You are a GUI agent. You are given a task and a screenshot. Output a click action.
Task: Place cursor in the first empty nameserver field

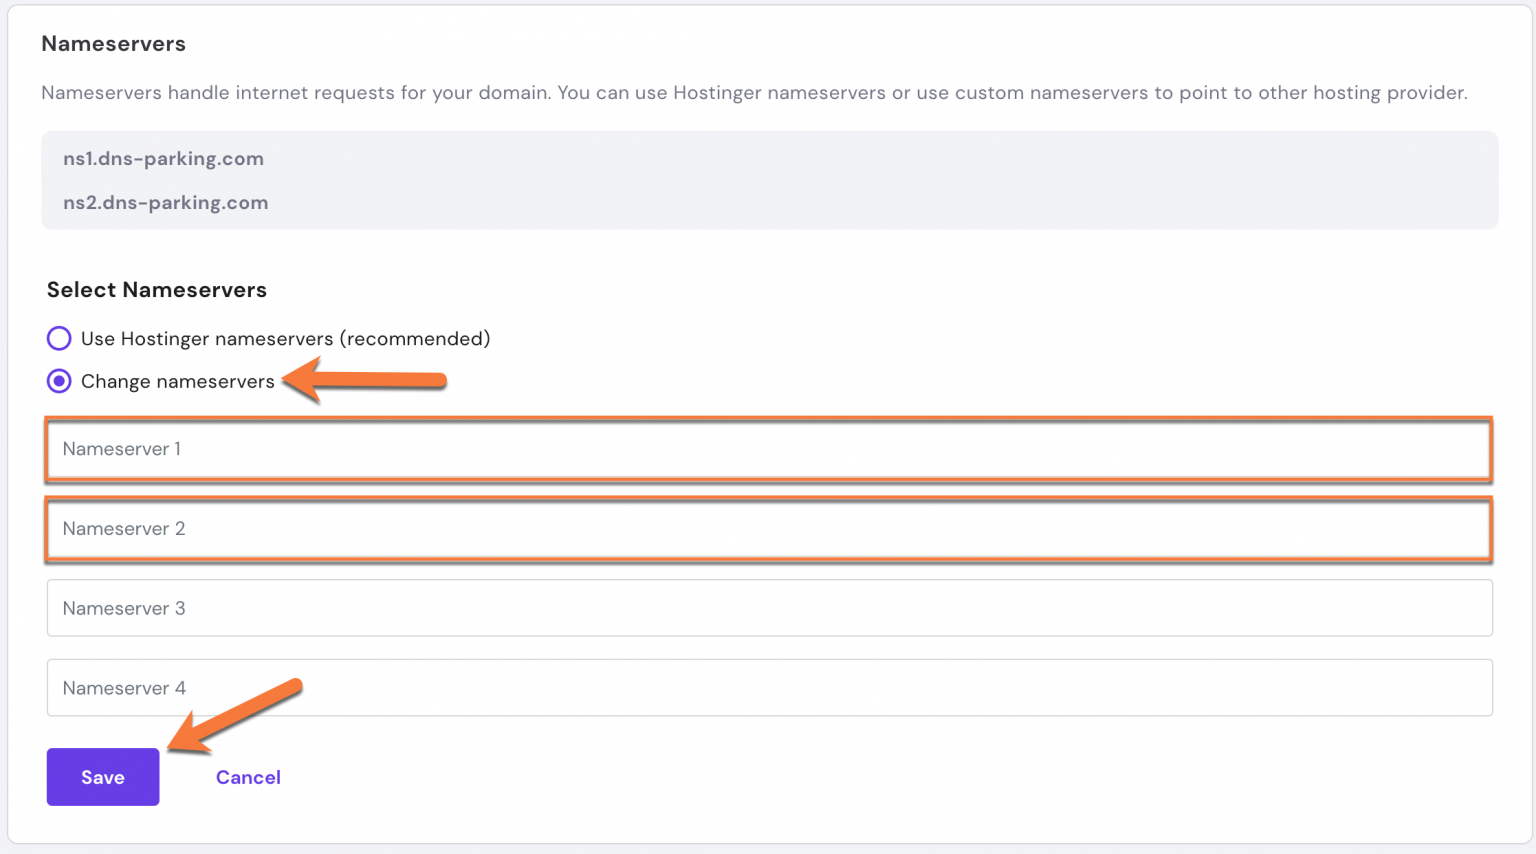(400, 449)
